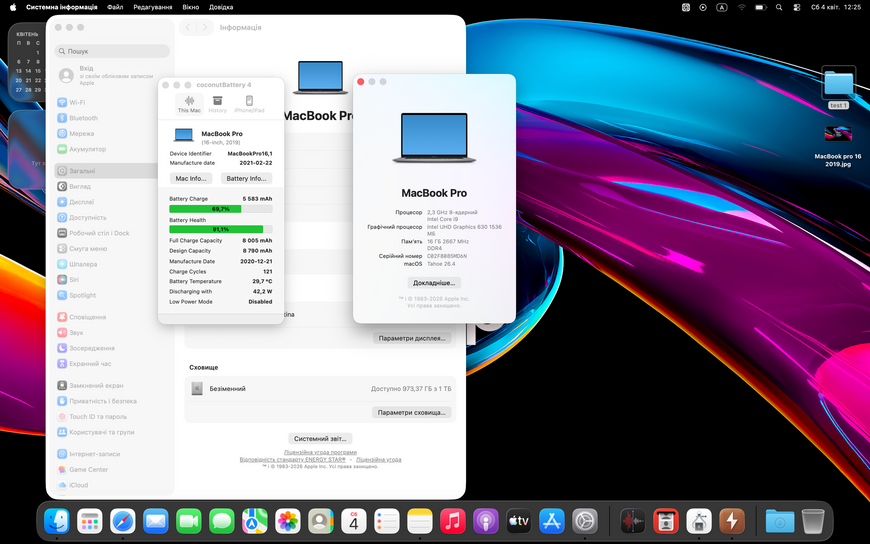Image resolution: width=870 pixels, height=544 pixels.
Task: Select Siri in the Settings sidebar
Action: click(x=107, y=280)
